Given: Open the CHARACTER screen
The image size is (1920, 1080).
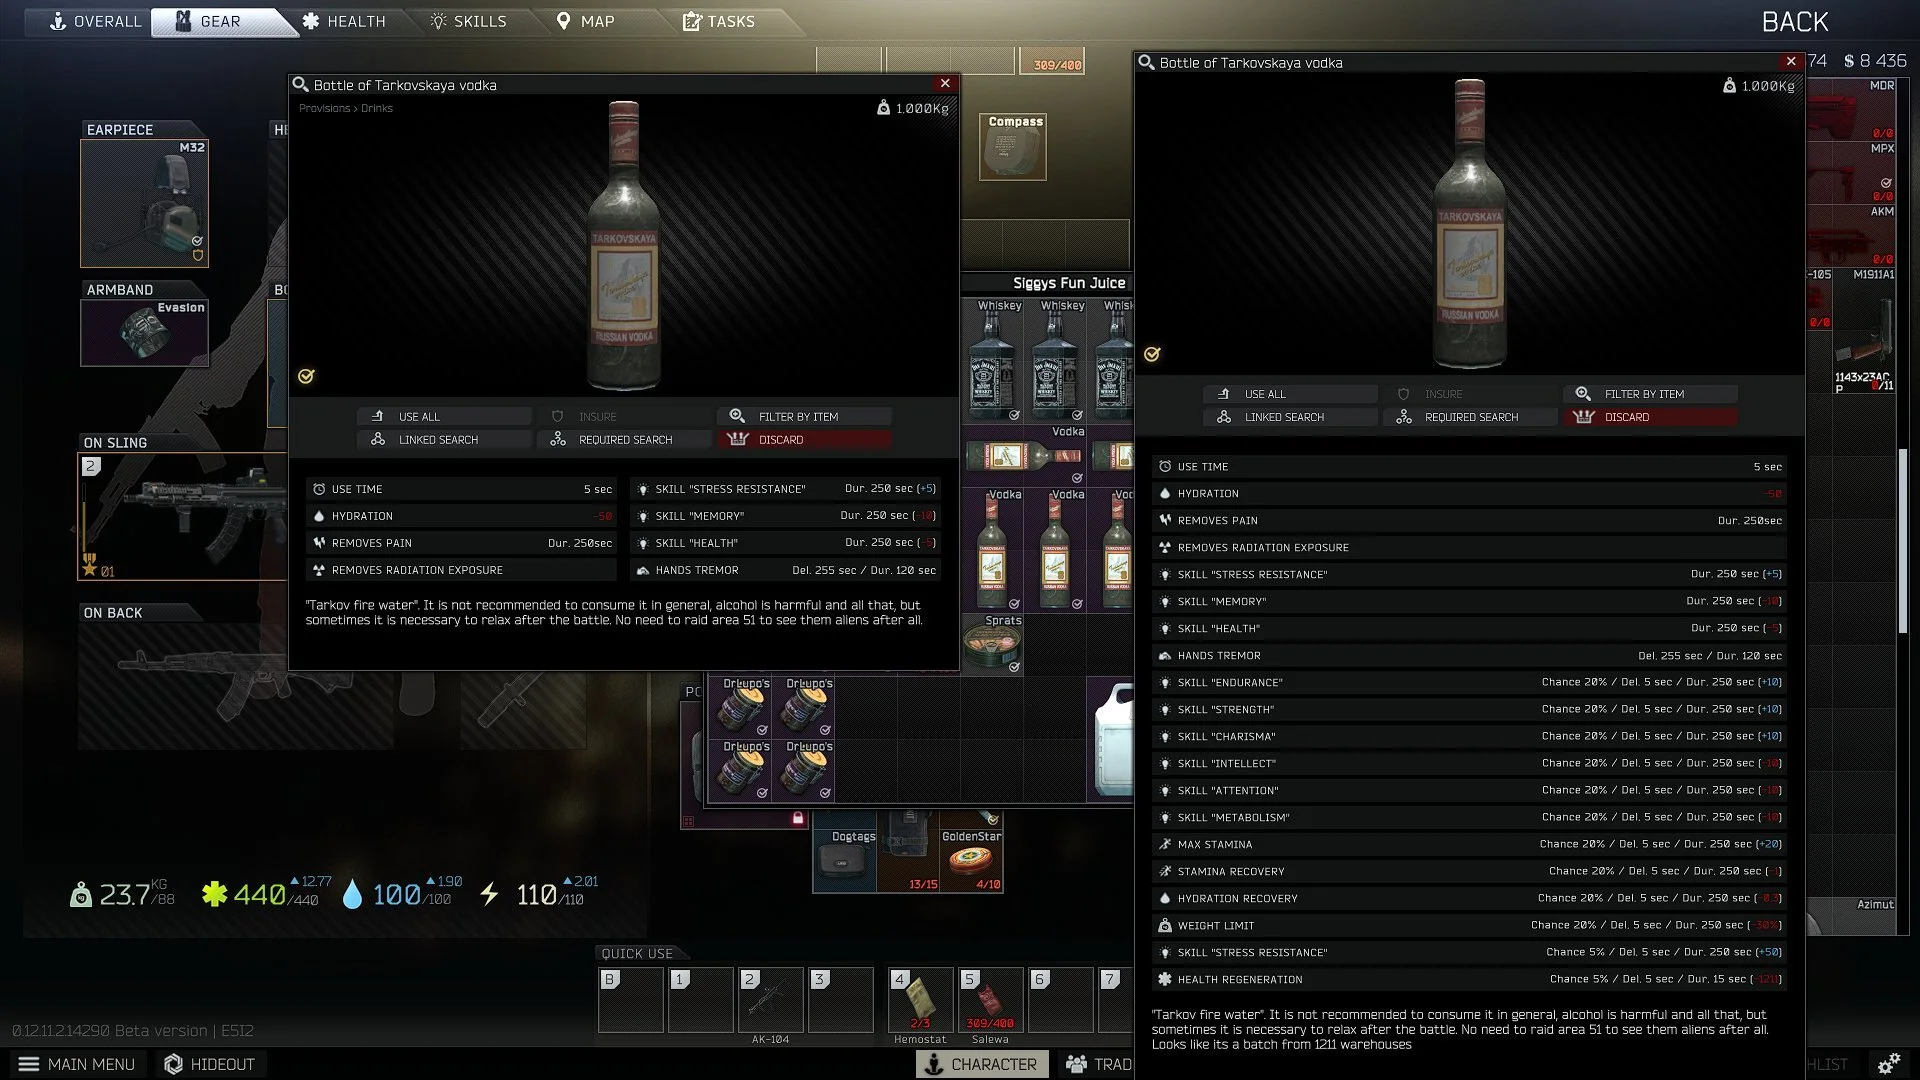Looking at the screenshot, I should coord(982,1064).
